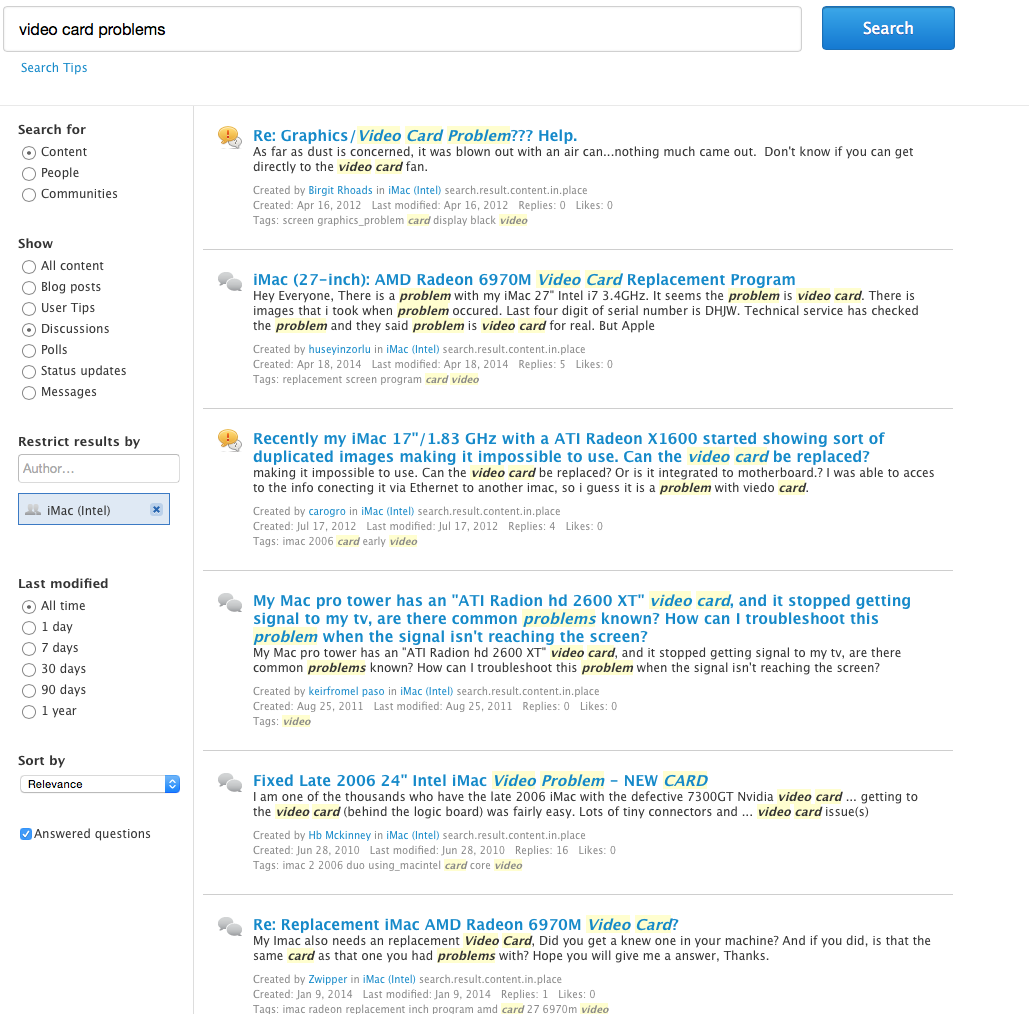Click "Replies: 16" on Hb Mckinney result

pyautogui.click(x=541, y=850)
